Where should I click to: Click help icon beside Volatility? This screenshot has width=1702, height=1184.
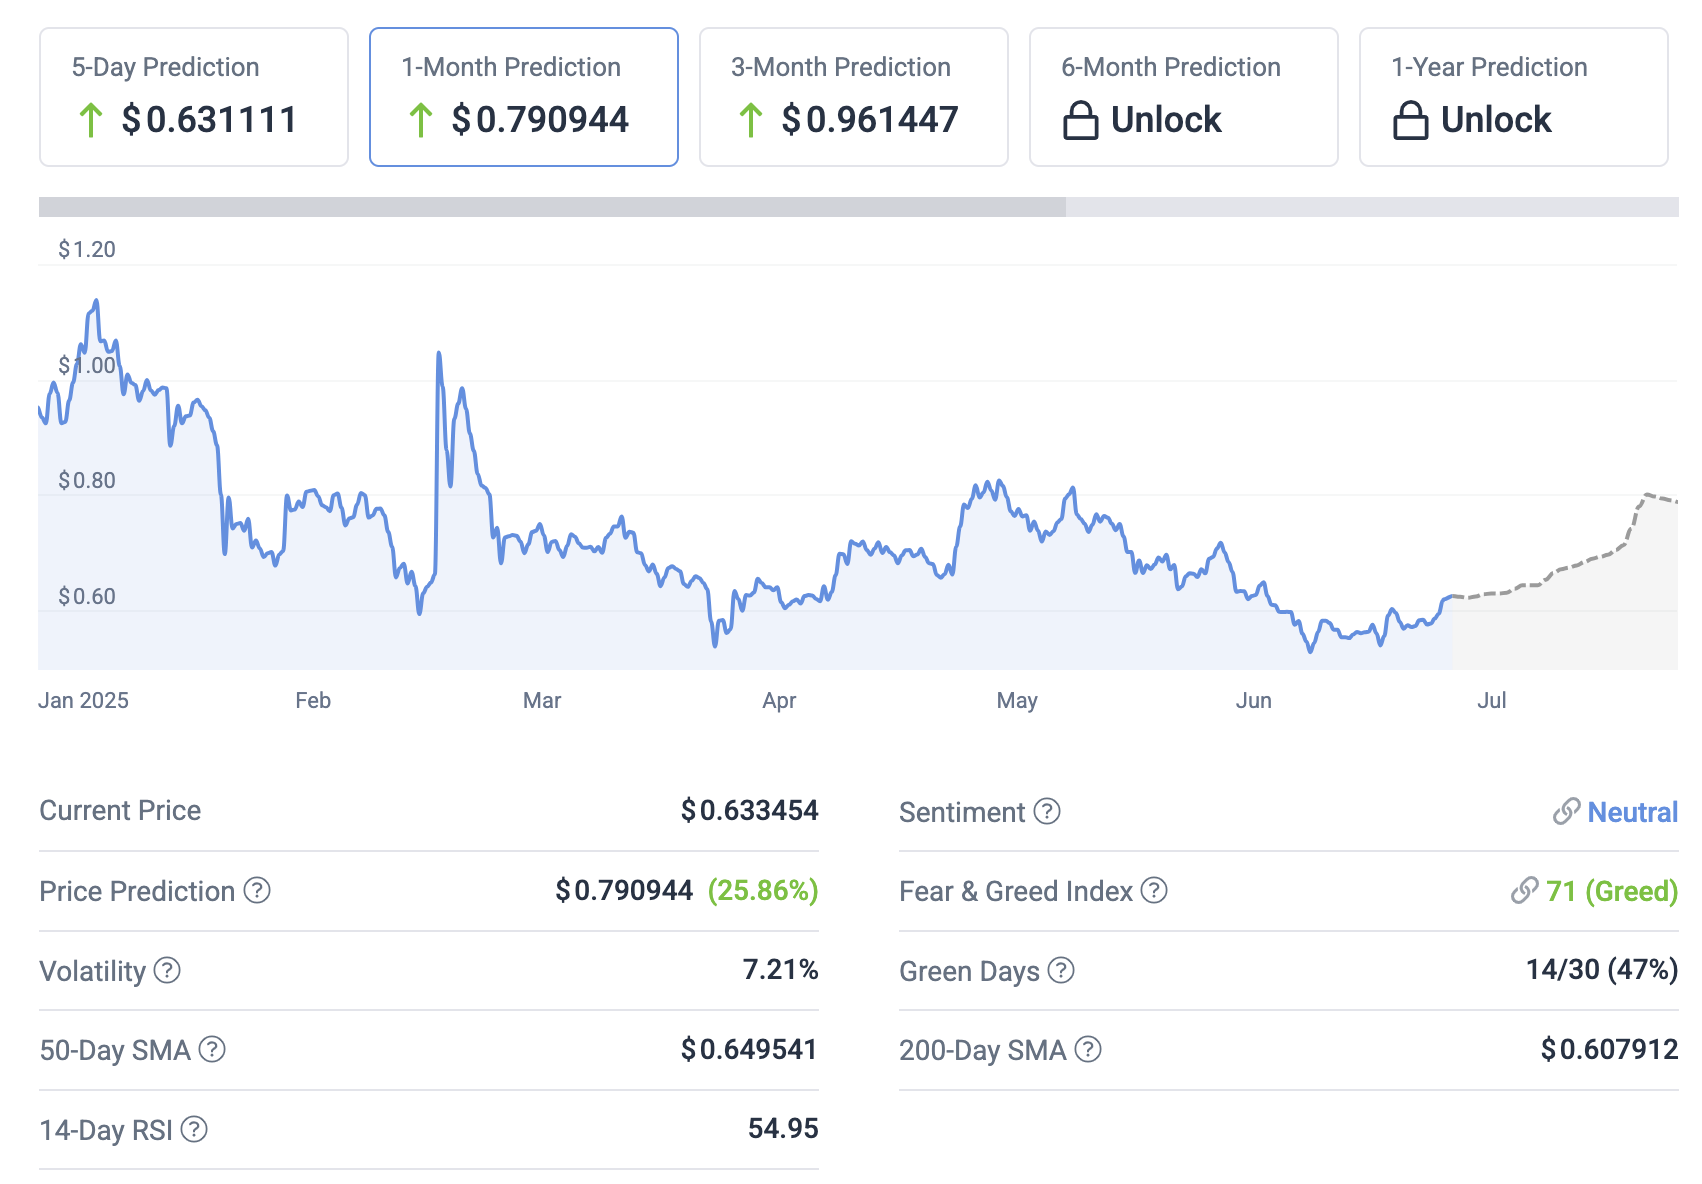(x=167, y=970)
